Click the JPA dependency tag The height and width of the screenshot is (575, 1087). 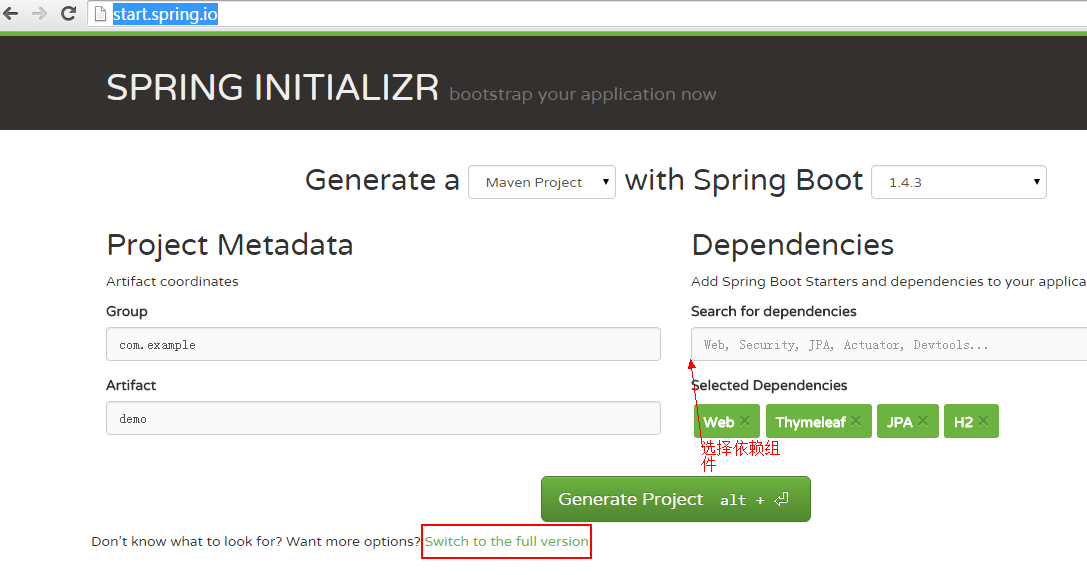click(x=907, y=421)
